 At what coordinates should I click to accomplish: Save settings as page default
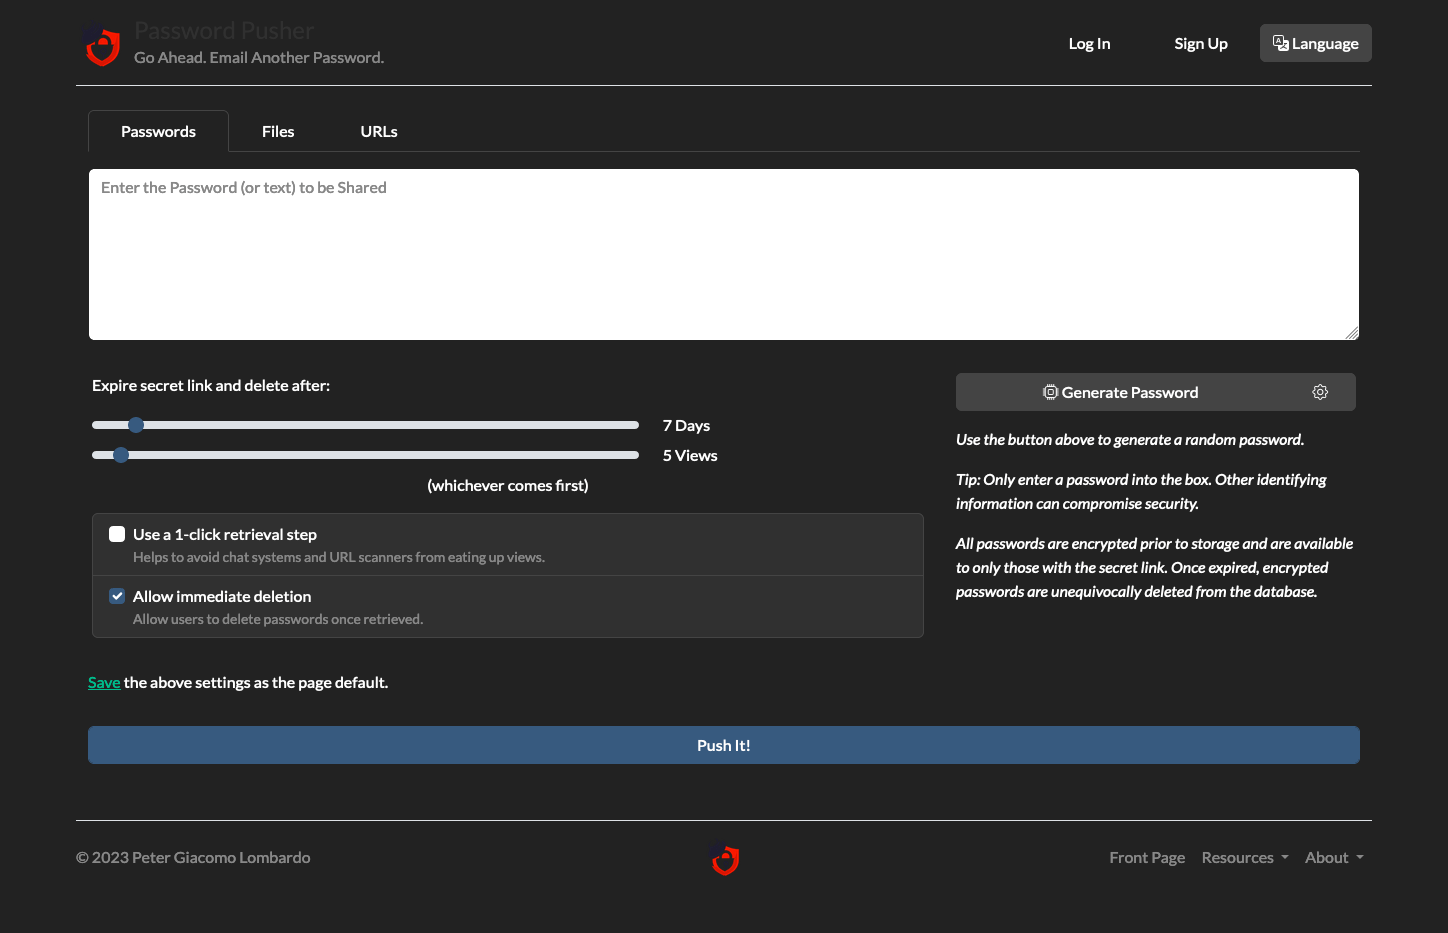104,682
